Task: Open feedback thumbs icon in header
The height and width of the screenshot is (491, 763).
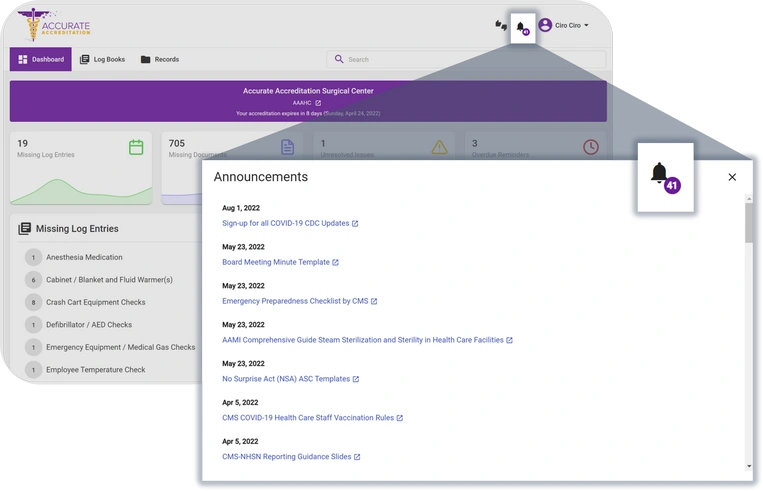Action: coord(501,25)
